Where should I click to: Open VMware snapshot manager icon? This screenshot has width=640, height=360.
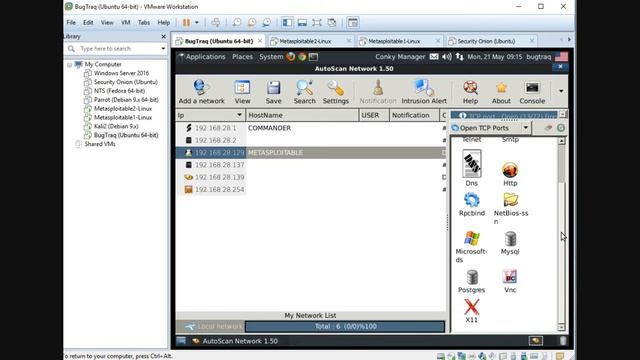[267, 22]
